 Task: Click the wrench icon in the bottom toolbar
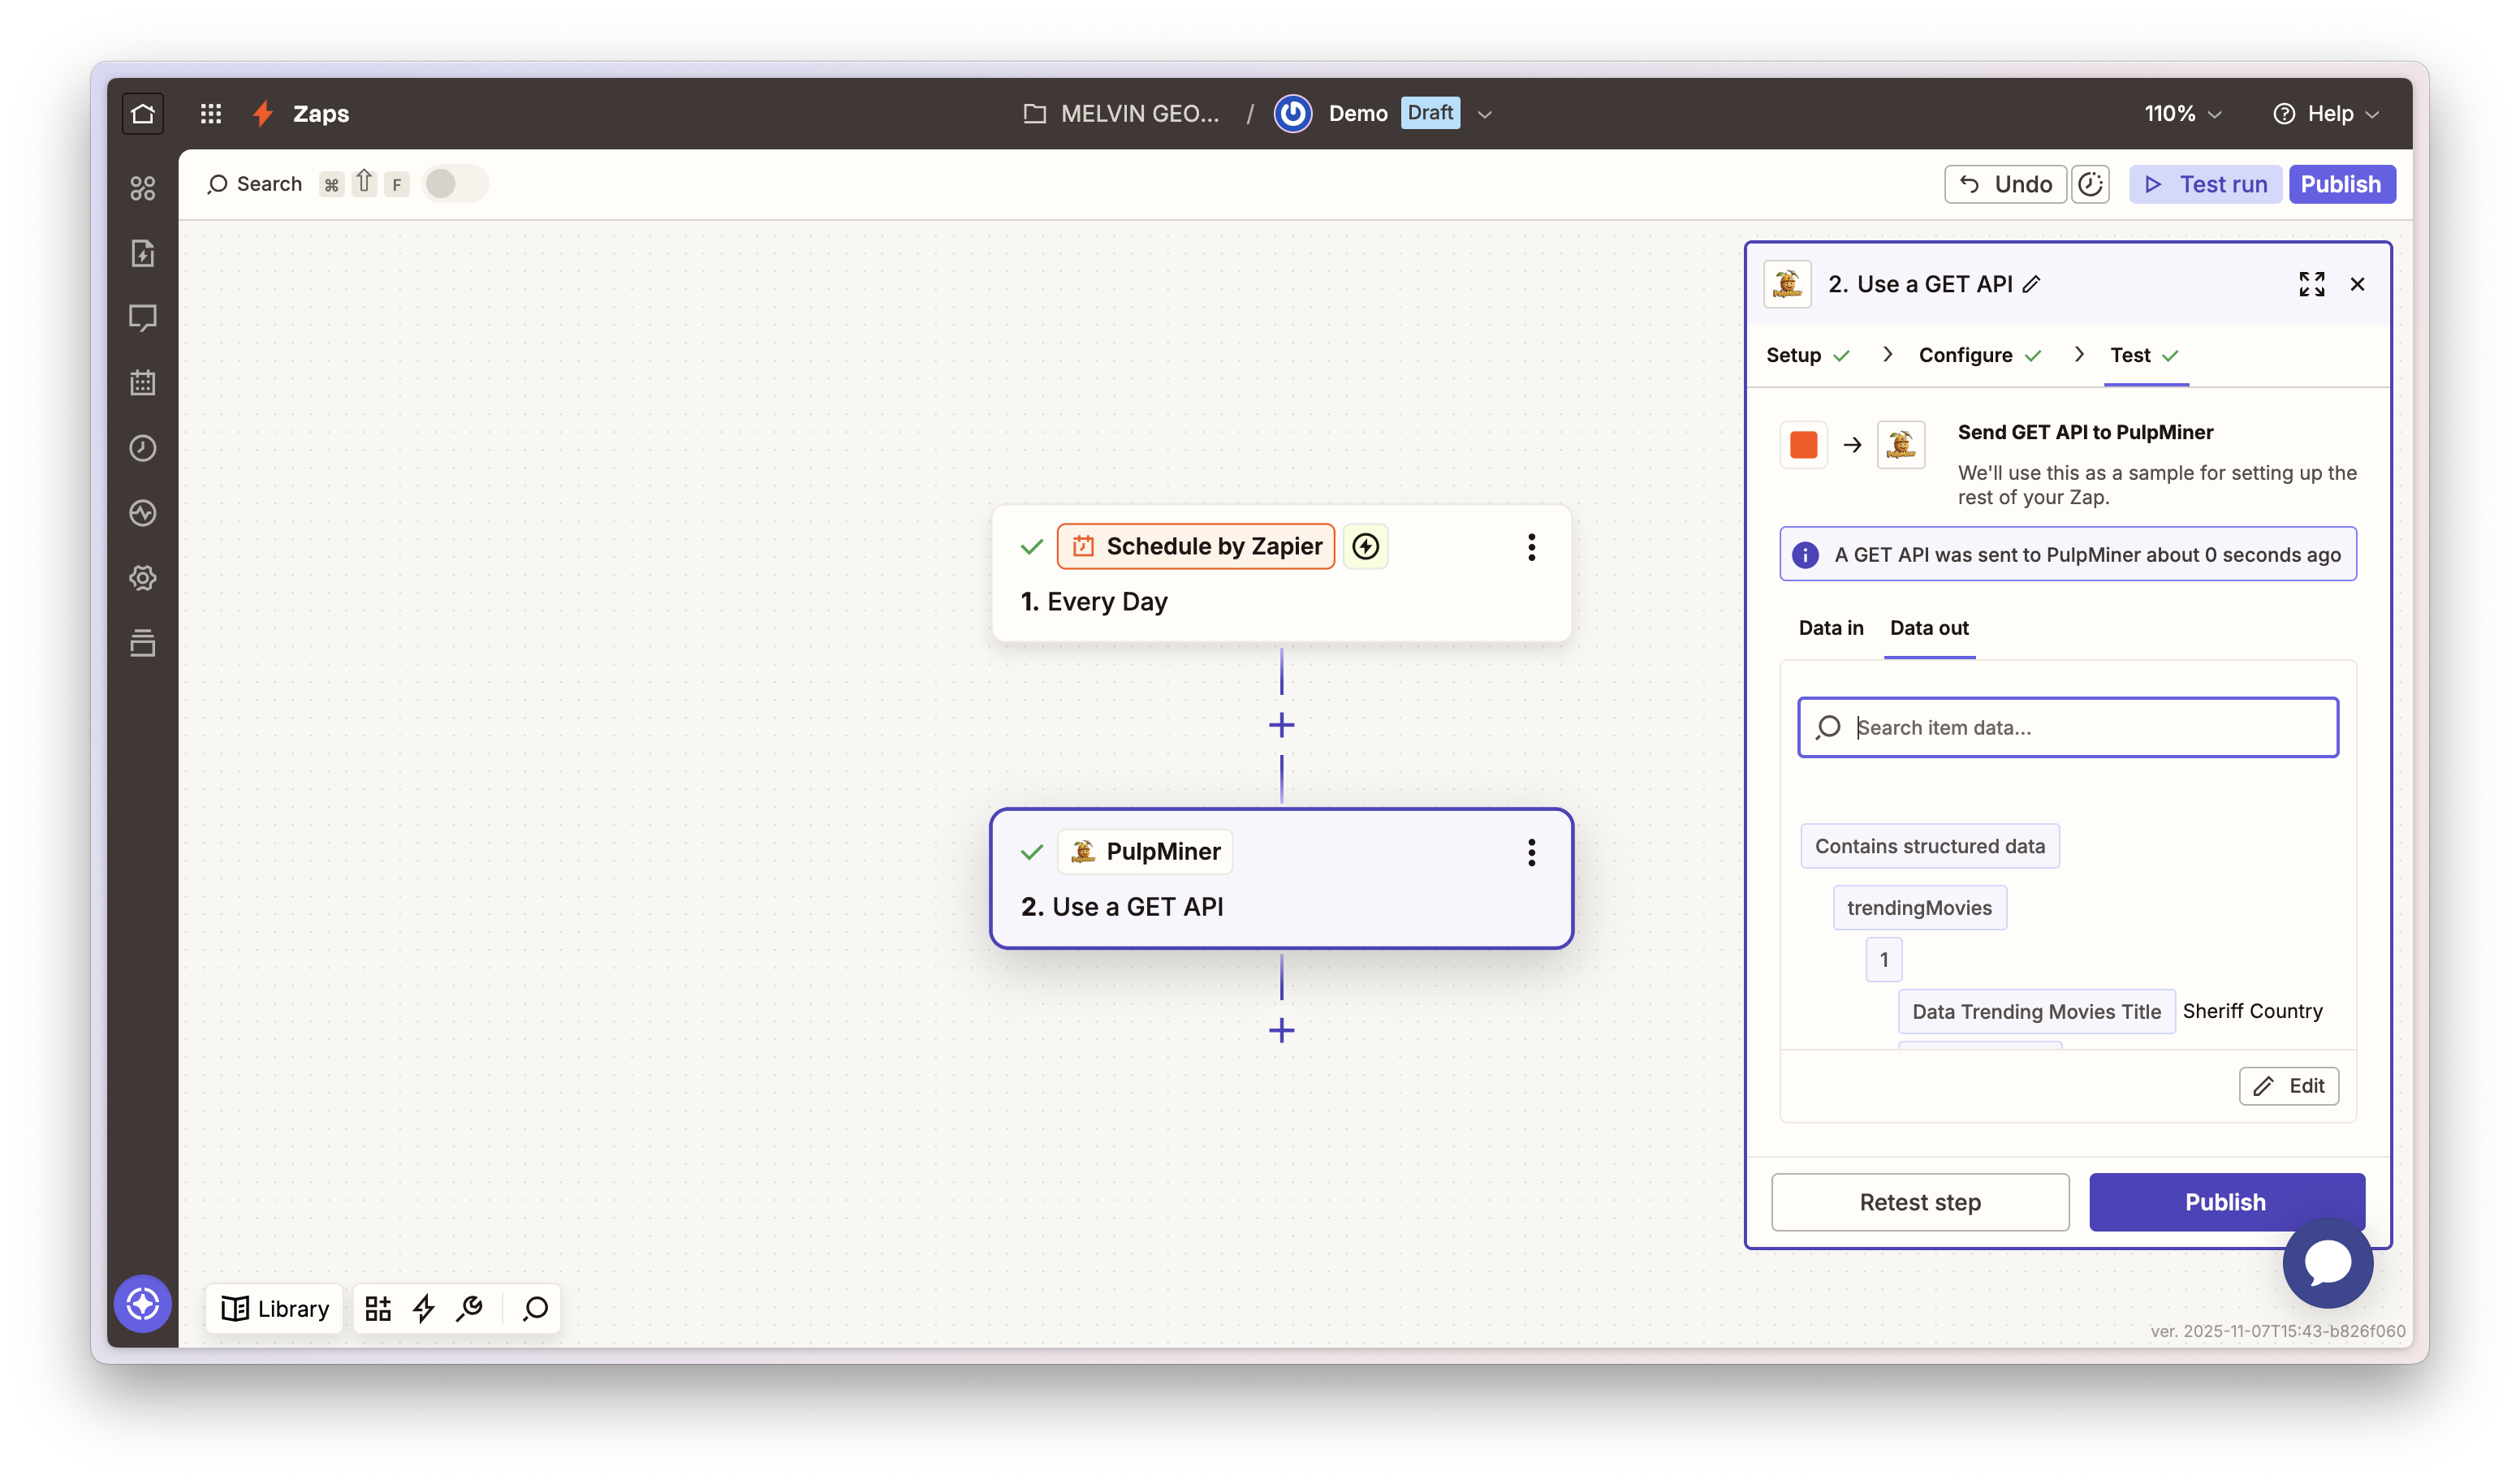(x=470, y=1308)
